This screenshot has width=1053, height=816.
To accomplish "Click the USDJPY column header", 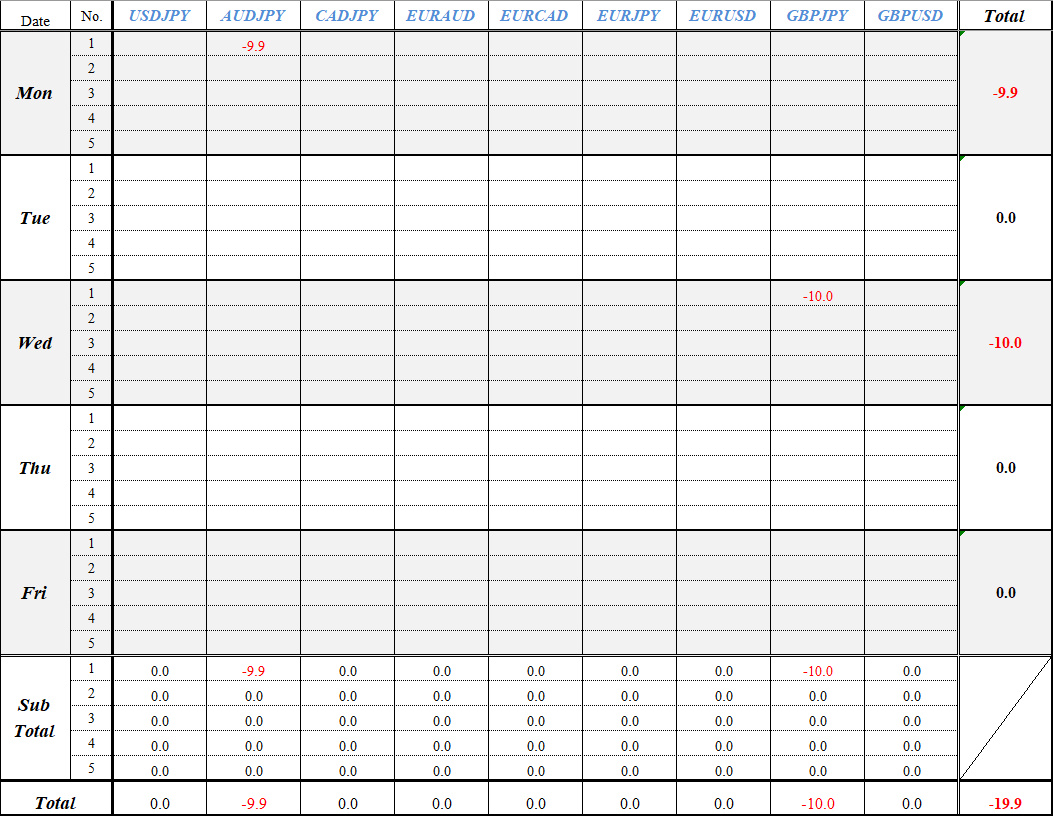I will (159, 16).
